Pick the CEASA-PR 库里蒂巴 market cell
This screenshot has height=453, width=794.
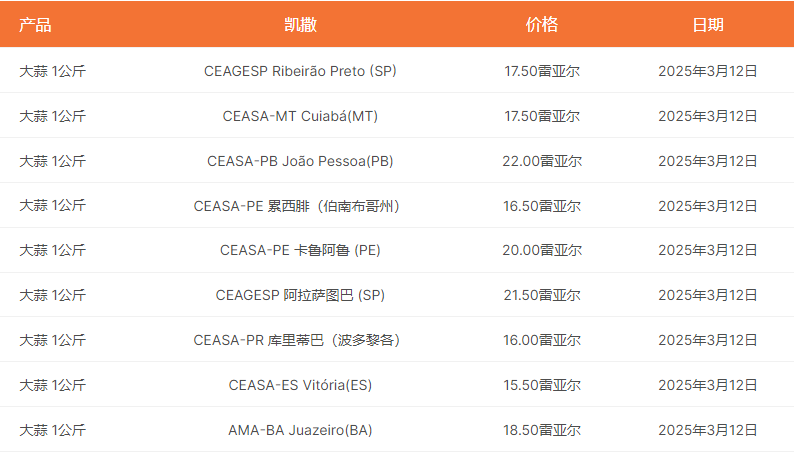tap(300, 340)
